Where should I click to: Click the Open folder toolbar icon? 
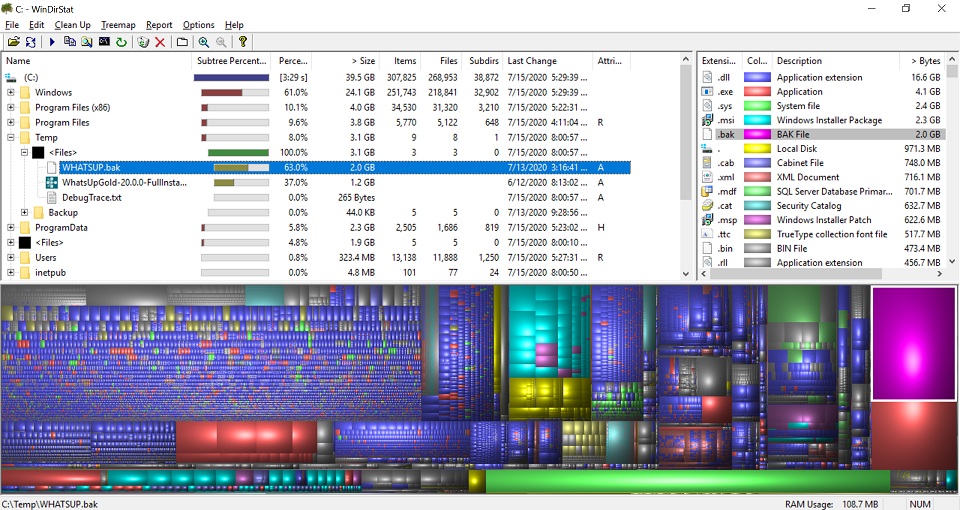[13, 42]
